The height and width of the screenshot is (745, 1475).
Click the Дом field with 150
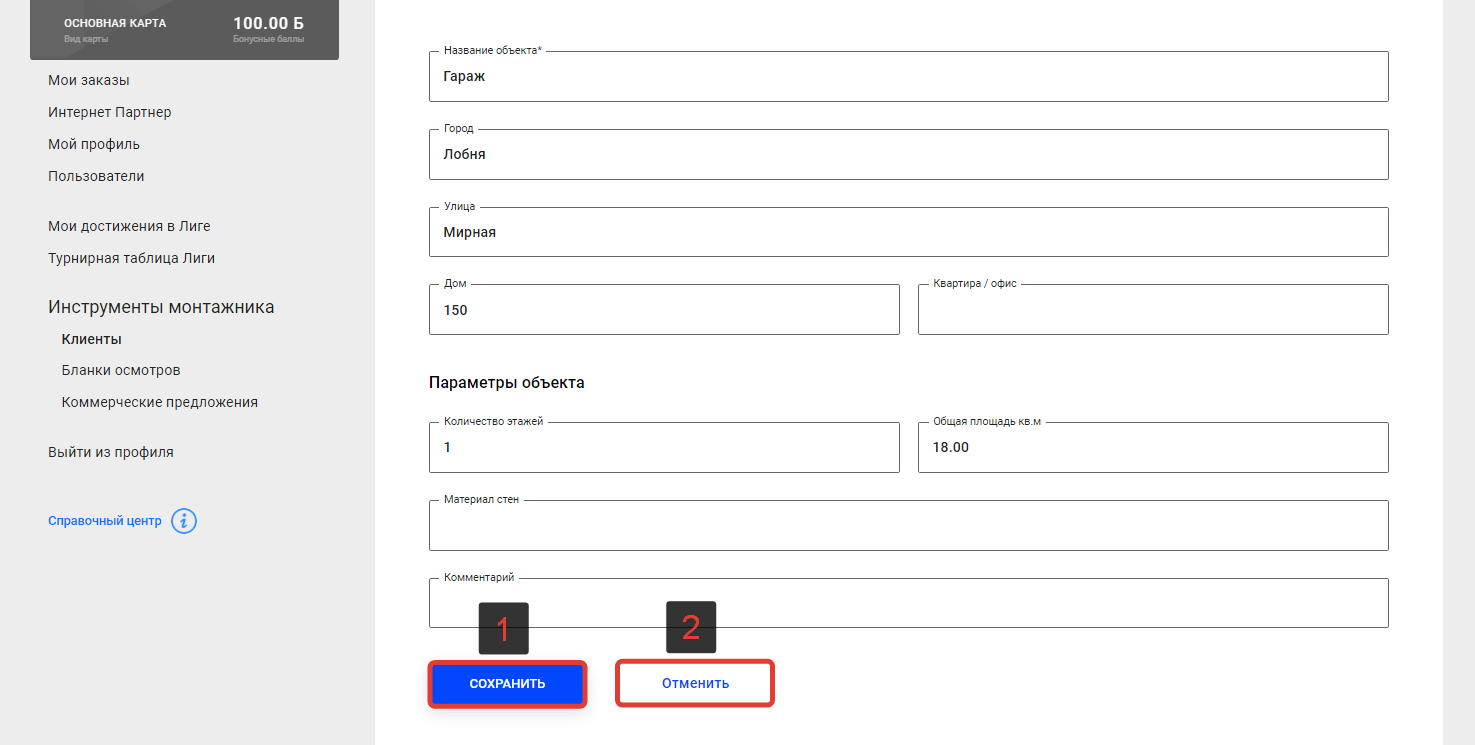coord(664,310)
